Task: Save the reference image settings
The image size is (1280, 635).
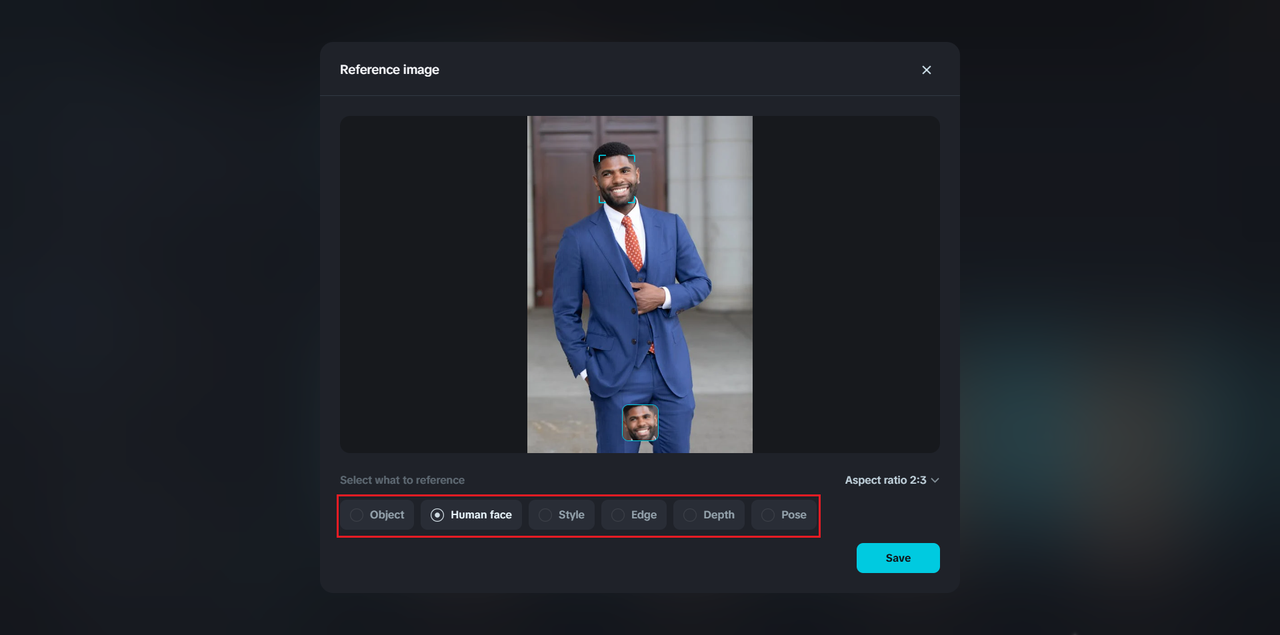Action: click(897, 558)
